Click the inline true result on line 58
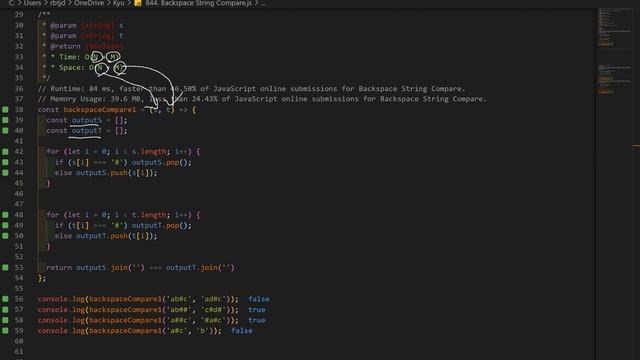Viewport: 640px width, 360px height. (x=257, y=320)
